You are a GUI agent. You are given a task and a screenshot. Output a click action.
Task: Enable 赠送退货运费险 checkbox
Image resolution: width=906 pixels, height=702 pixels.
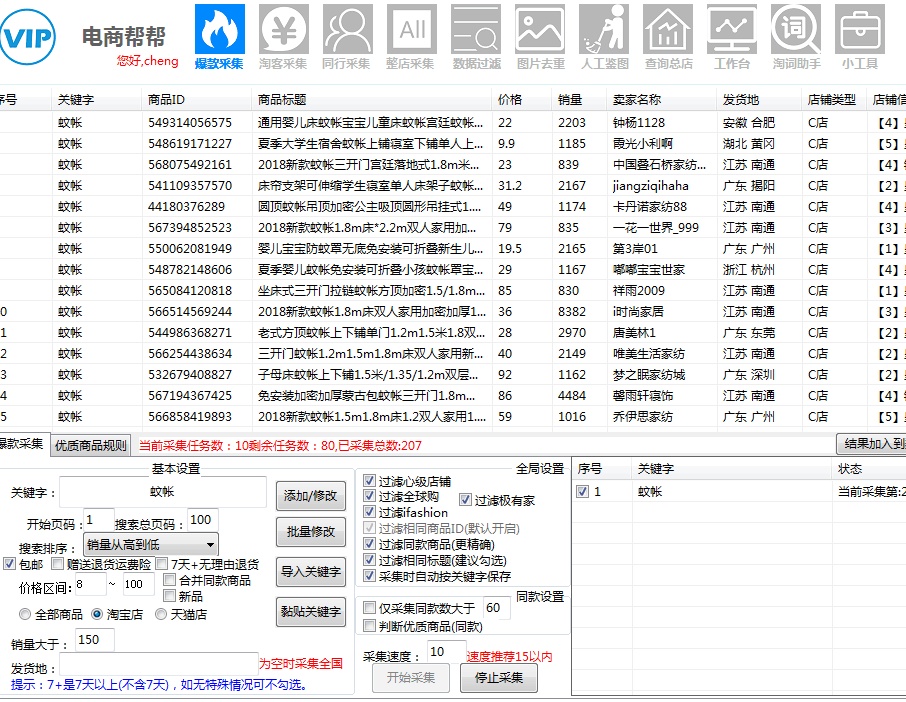pos(57,564)
